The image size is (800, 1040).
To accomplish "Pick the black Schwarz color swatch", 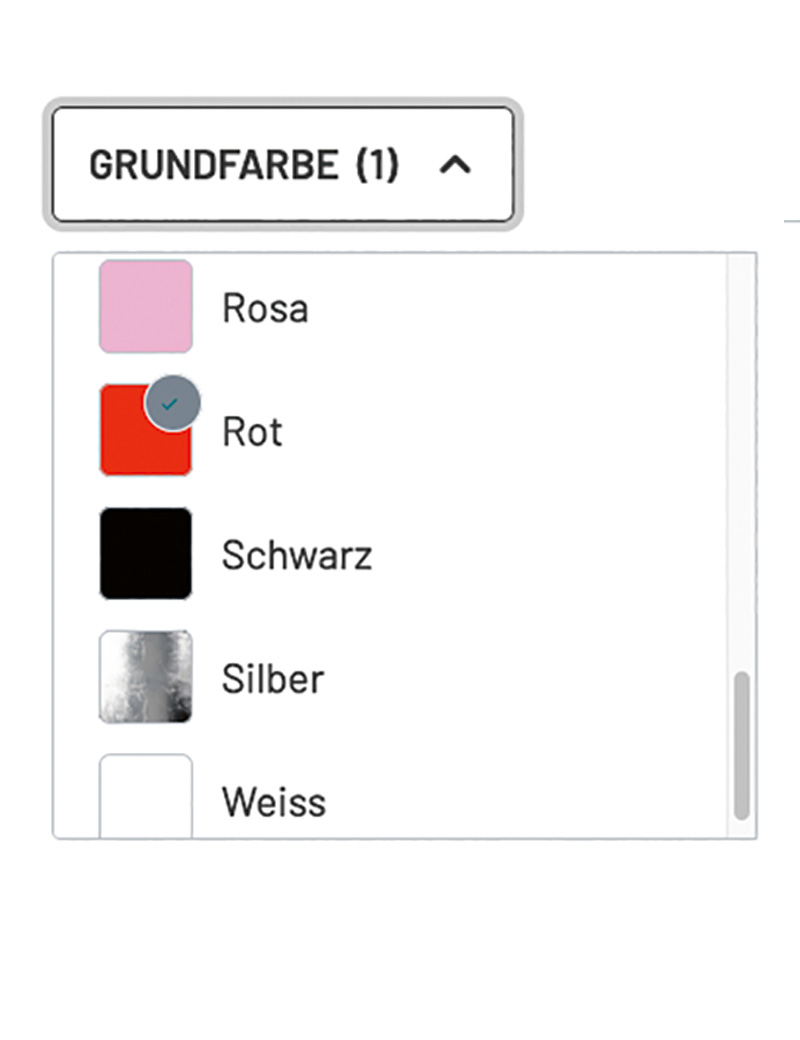I will pos(145,553).
